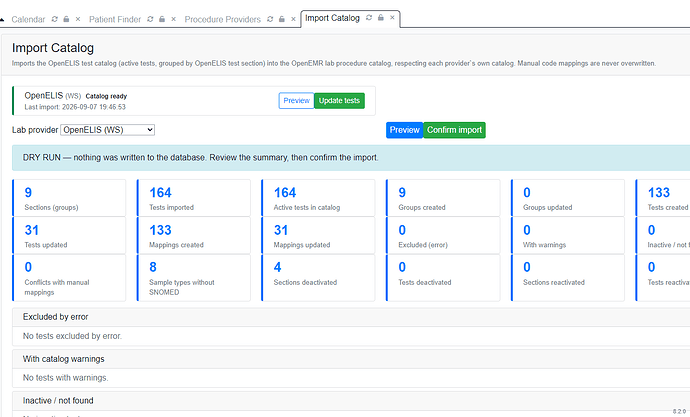This screenshot has height=417, width=690.
Task: Click the 'Mappings updated' stat card
Action: (318, 235)
